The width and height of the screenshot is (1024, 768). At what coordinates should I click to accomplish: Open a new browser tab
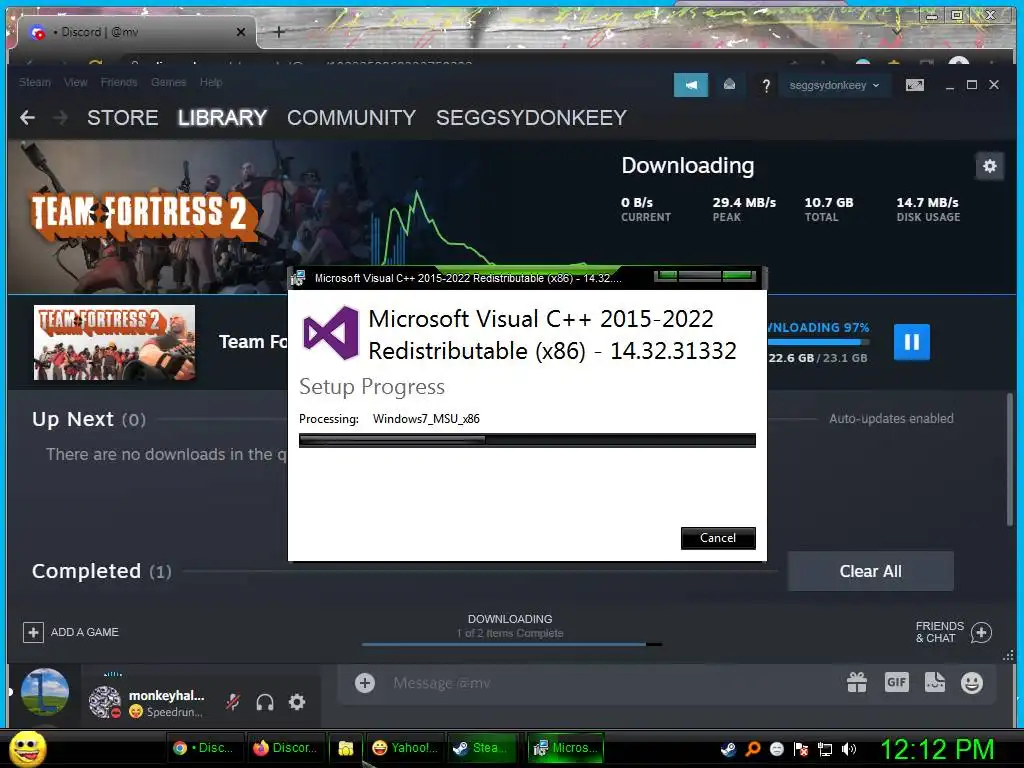coord(279,32)
